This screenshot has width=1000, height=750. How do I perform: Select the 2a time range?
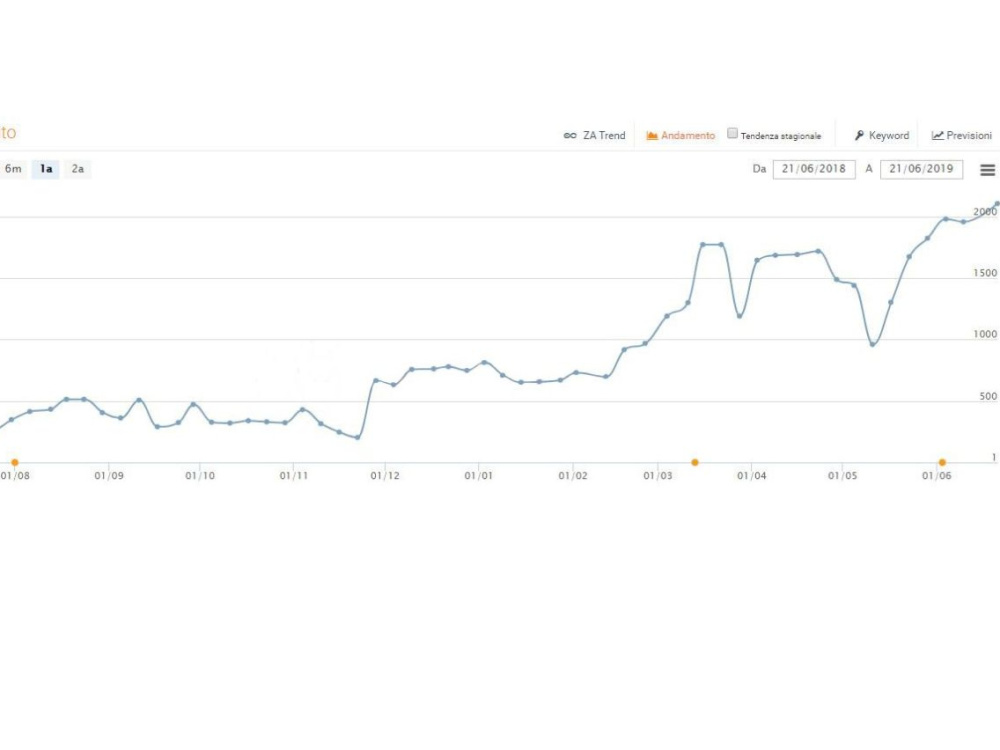(x=78, y=169)
